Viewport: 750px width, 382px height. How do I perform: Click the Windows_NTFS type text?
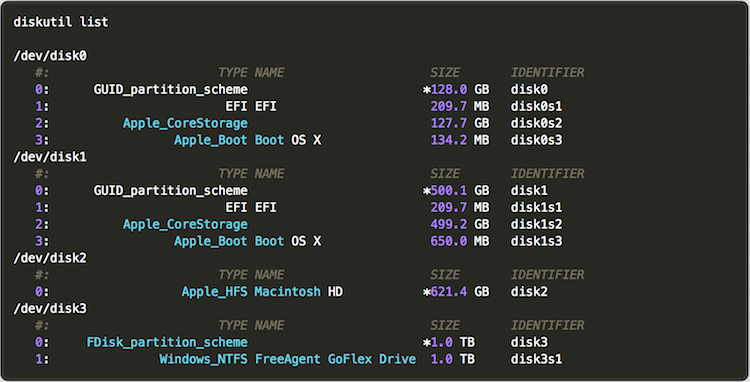[x=203, y=359]
